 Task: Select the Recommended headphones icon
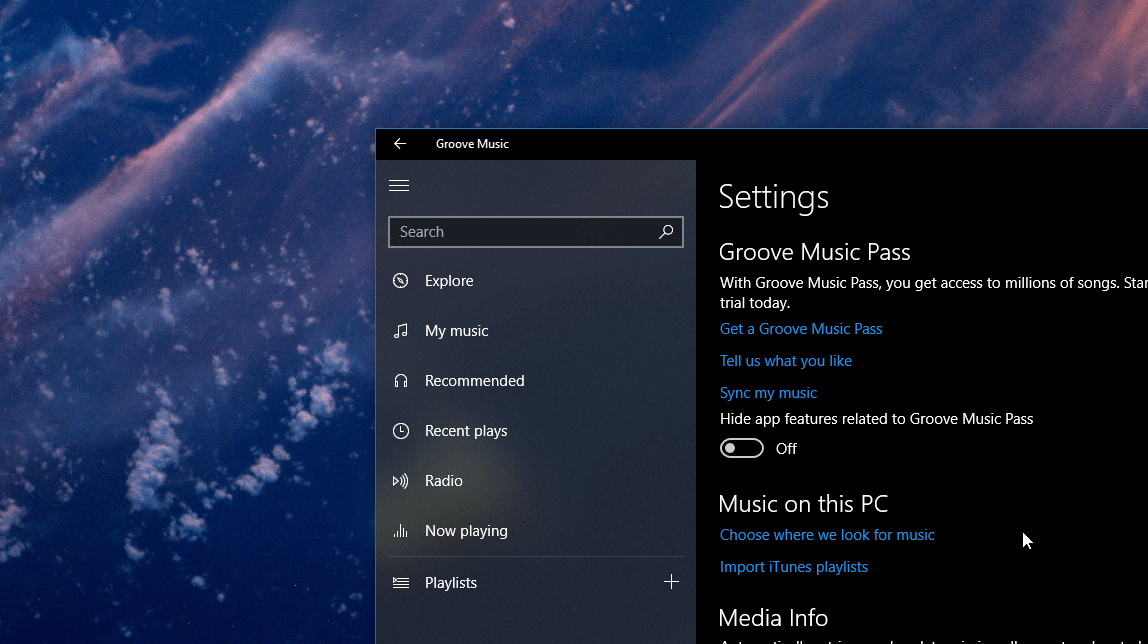tap(401, 381)
